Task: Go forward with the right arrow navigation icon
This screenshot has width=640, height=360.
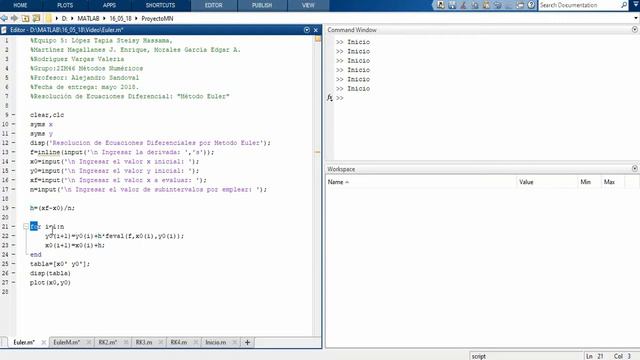Action: pyautogui.click(x=14, y=18)
